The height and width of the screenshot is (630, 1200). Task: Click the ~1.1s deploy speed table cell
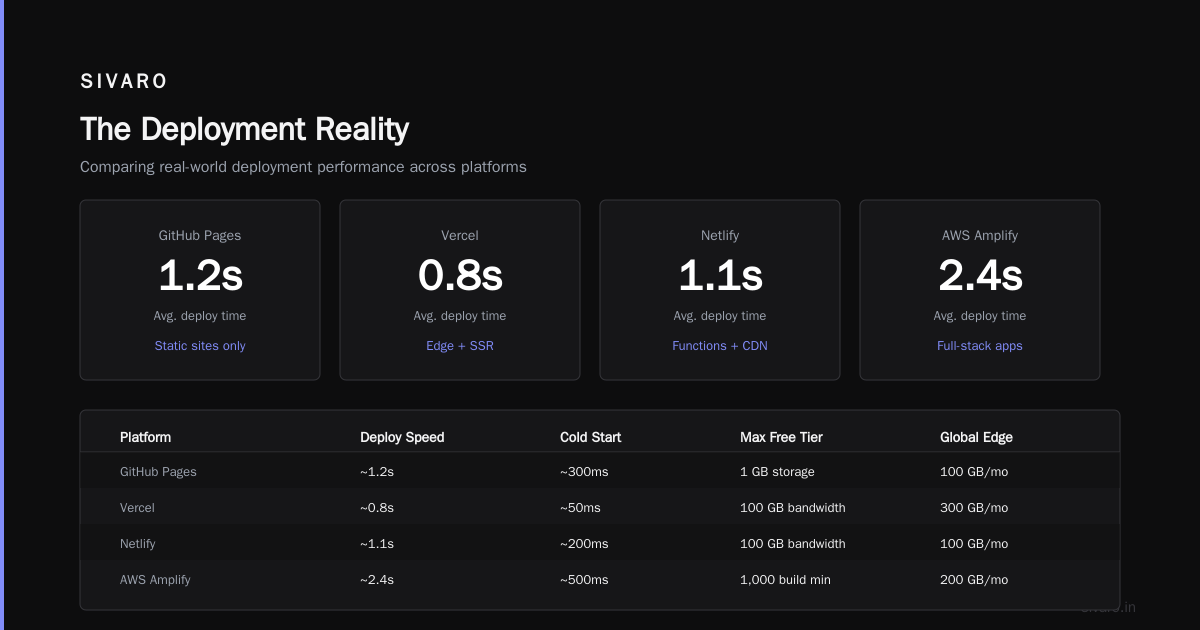(x=377, y=544)
